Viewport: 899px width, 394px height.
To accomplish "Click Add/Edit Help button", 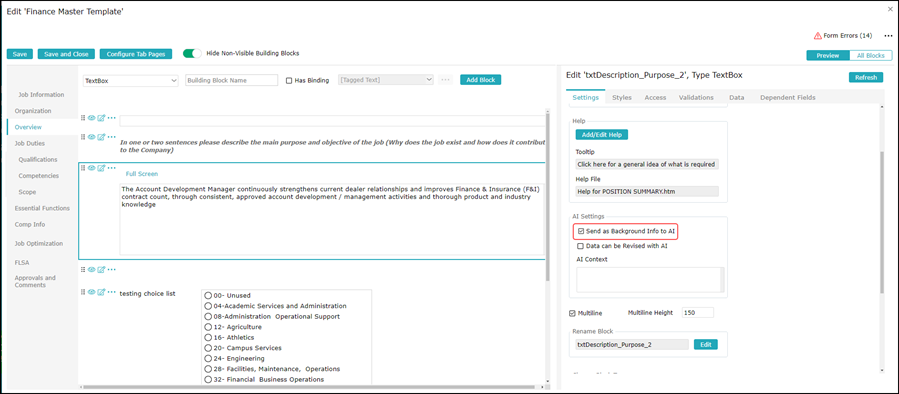I will (x=602, y=135).
